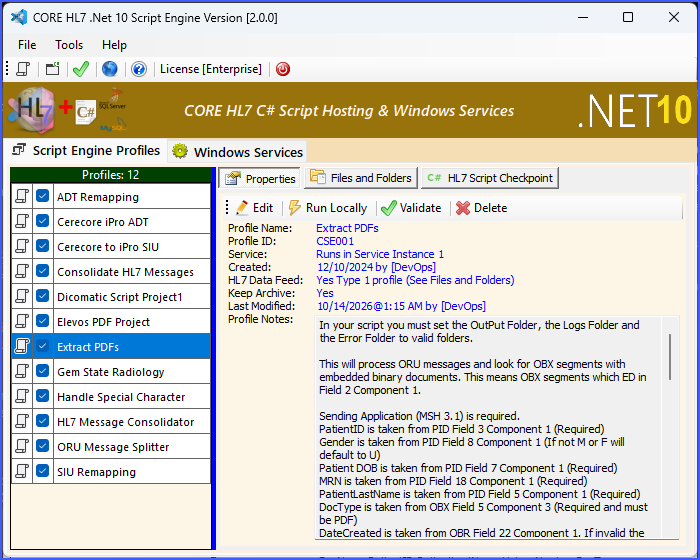Click the Edit button
The height and width of the screenshot is (560, 700).
[254, 208]
